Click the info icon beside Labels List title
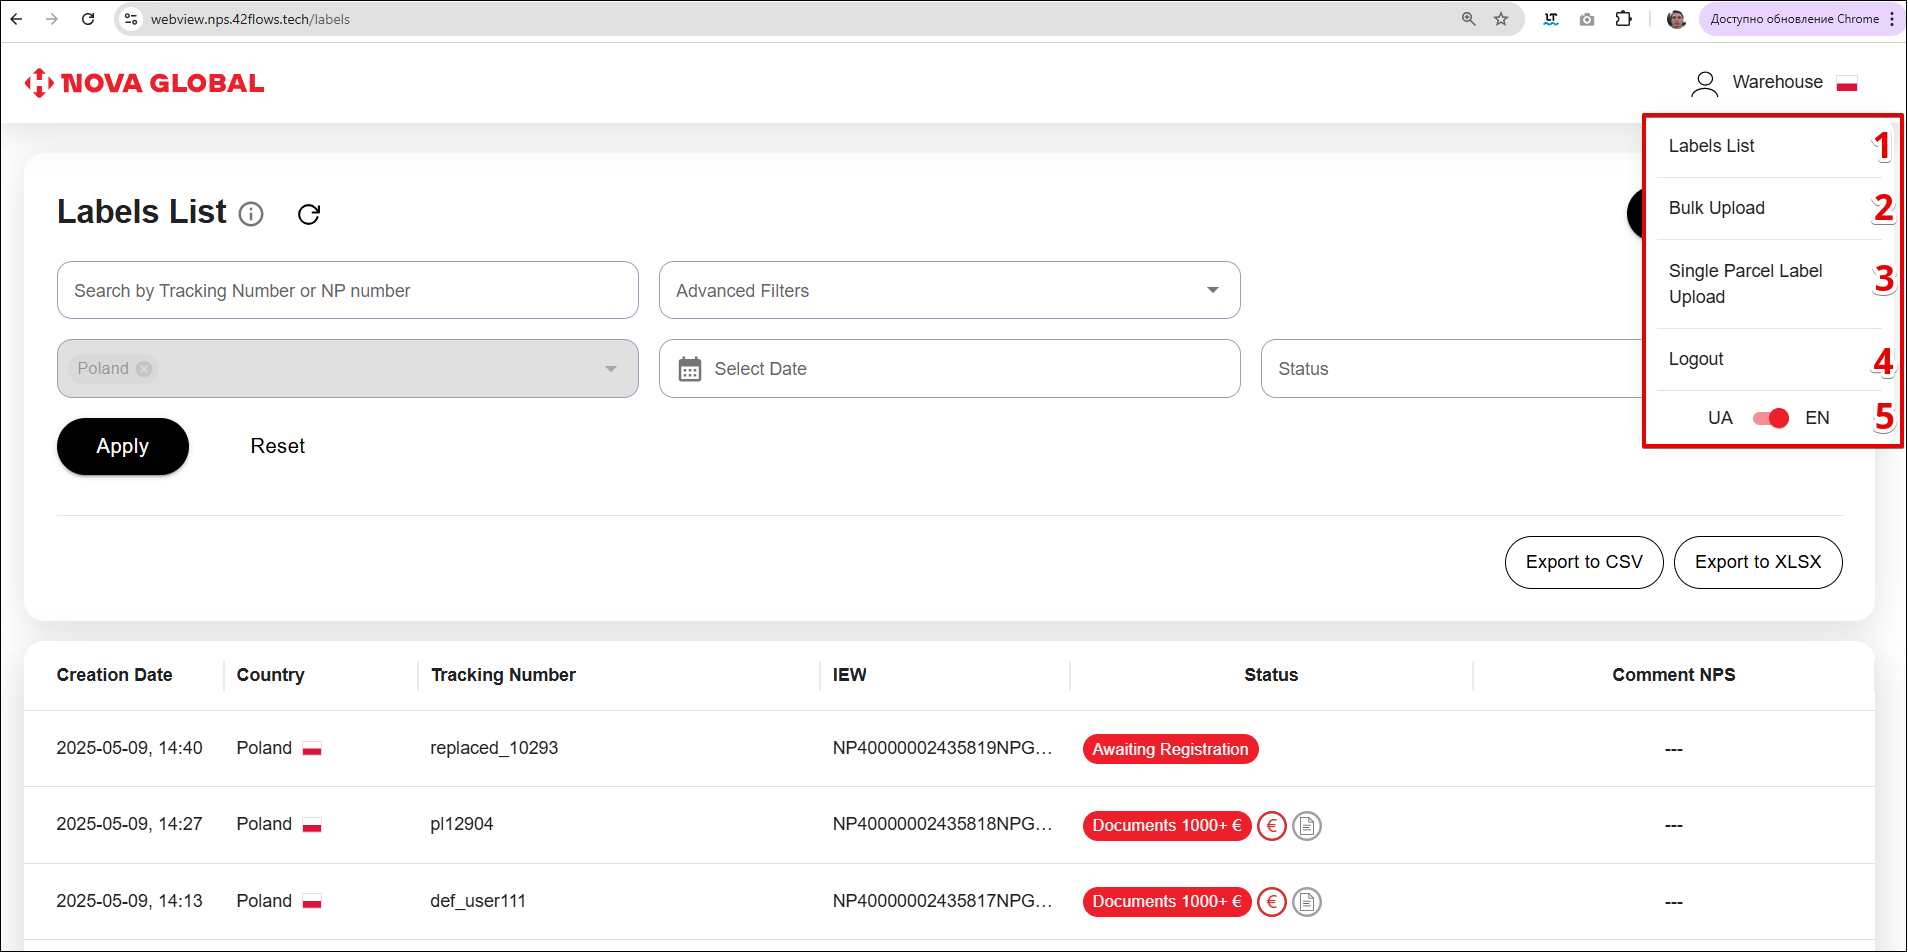Viewport: 1908px width, 952px height. (x=251, y=214)
